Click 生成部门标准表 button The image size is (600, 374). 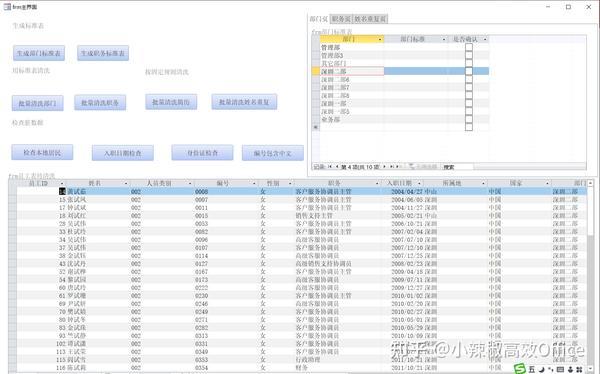pos(39,53)
